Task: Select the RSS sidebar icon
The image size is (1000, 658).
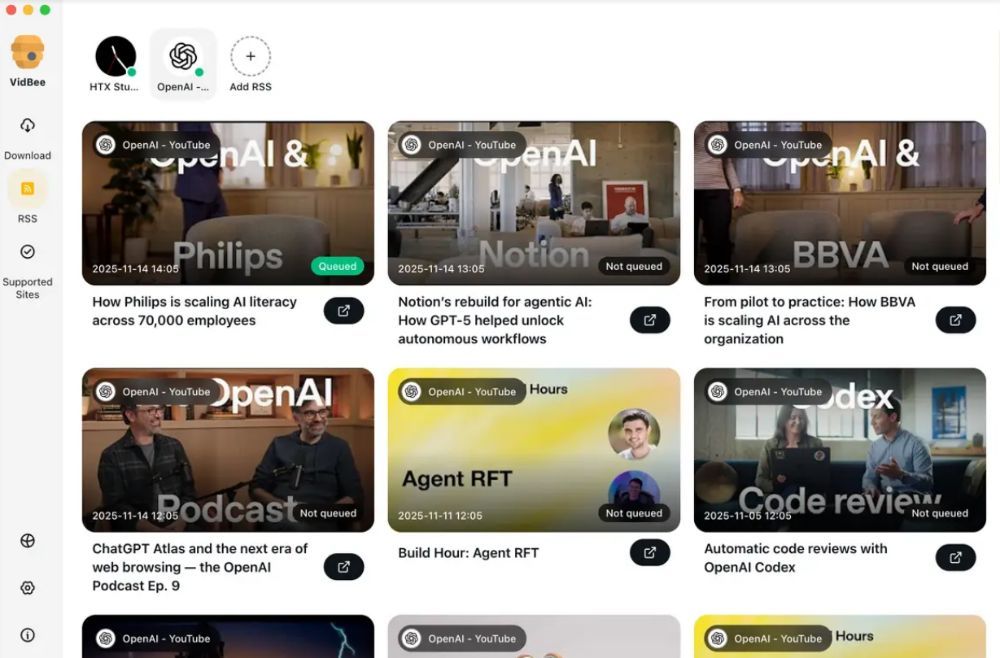Action: (27, 189)
